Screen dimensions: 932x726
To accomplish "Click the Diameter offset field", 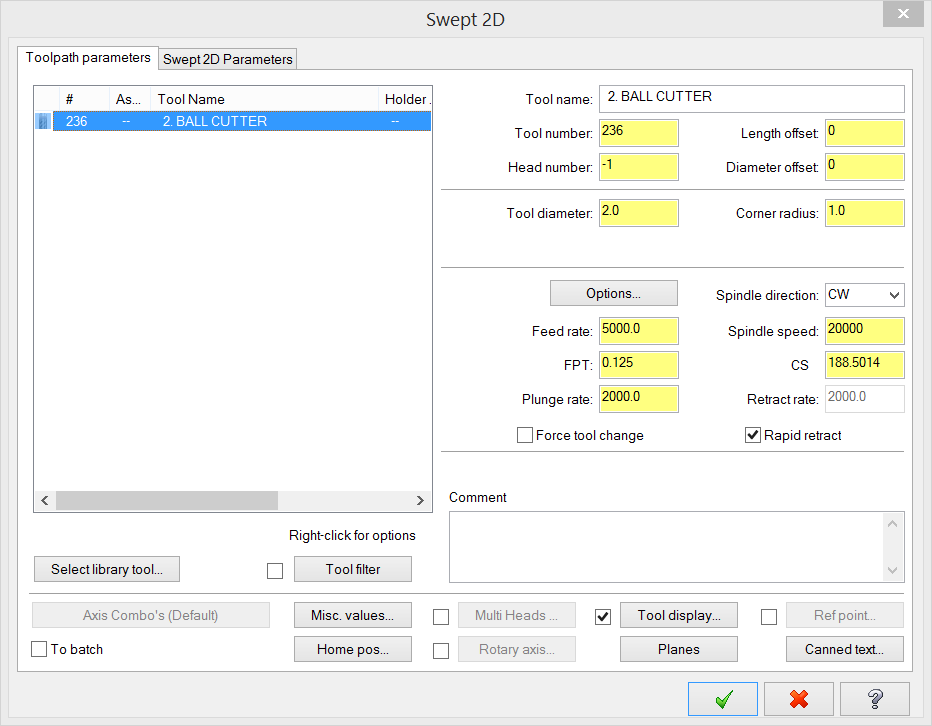I will (865, 166).
